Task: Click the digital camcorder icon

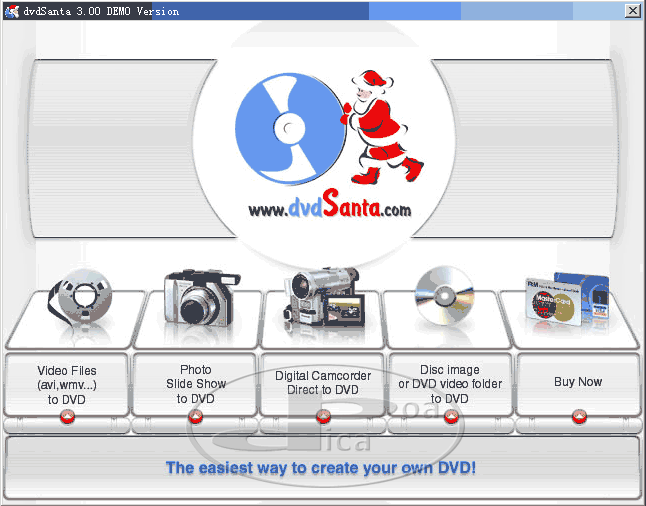Action: click(x=322, y=297)
